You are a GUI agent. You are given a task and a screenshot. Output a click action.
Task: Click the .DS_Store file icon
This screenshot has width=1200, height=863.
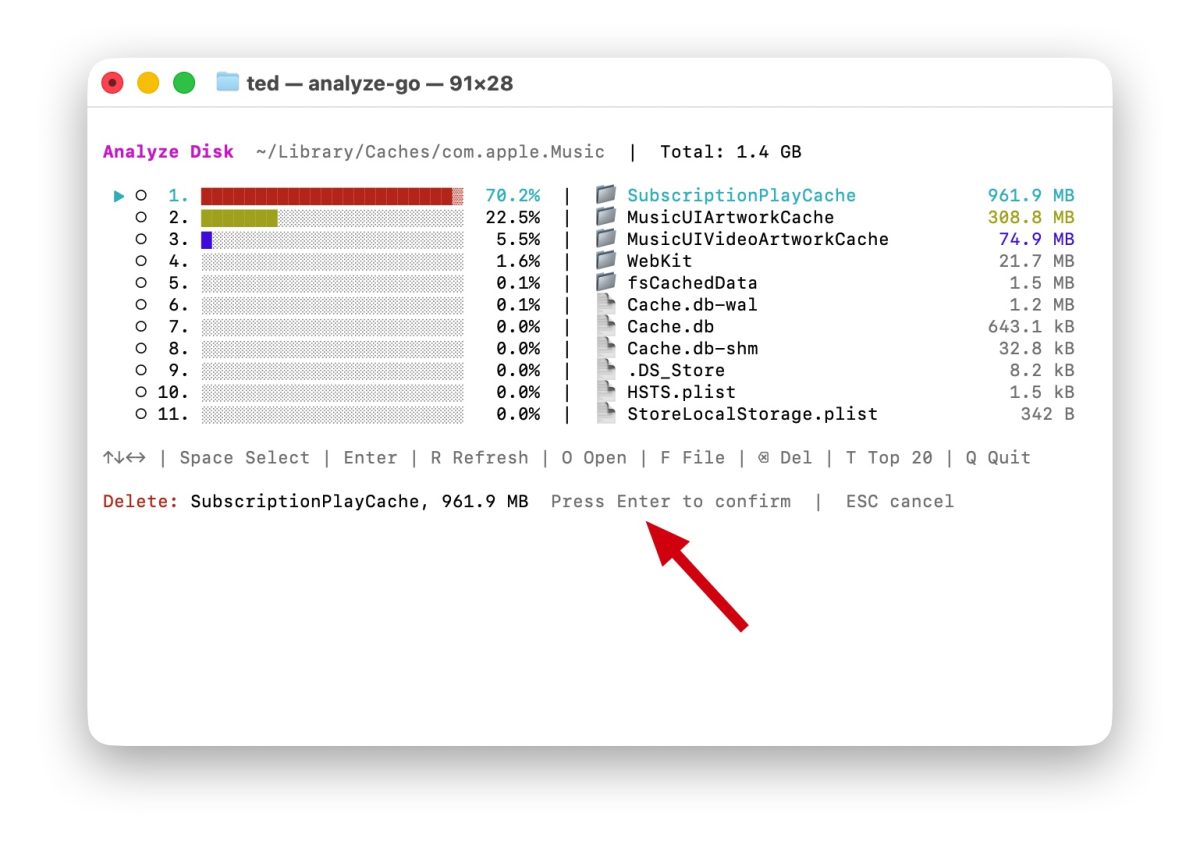pyautogui.click(x=605, y=370)
